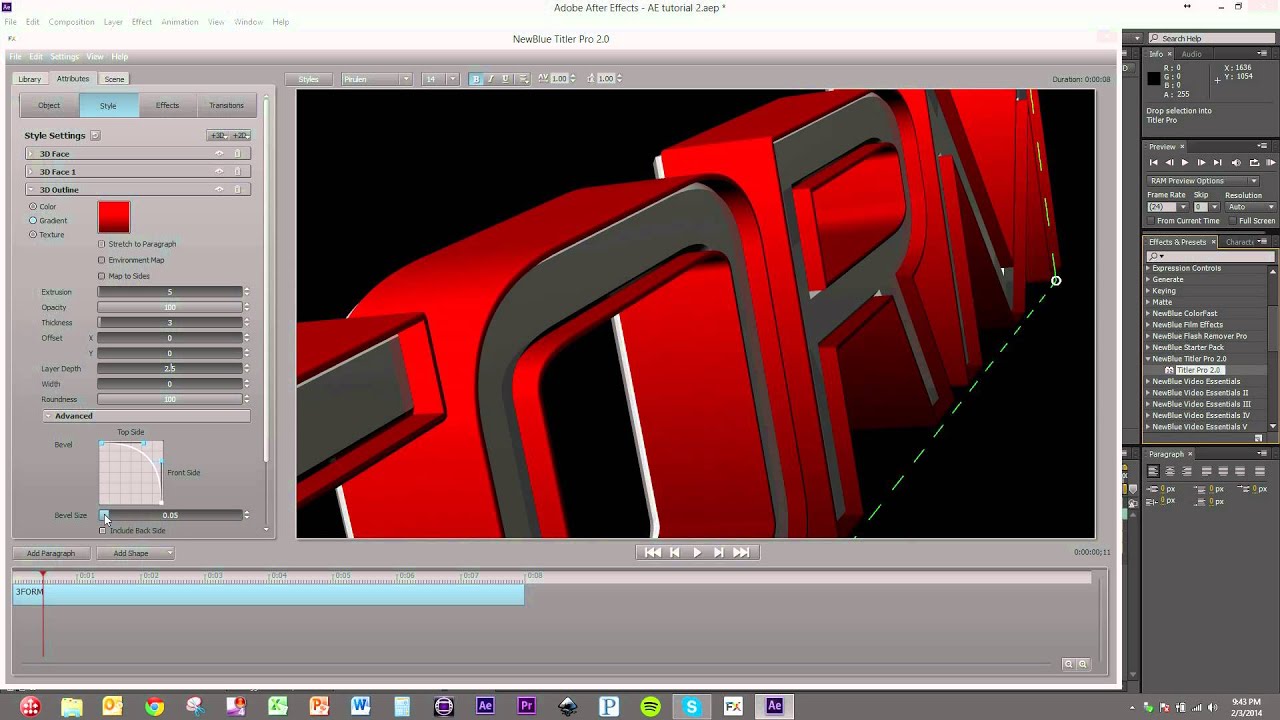Collapse NewBlue Titler Pro 2.0 category
Image resolution: width=1280 pixels, height=720 pixels.
(1148, 359)
